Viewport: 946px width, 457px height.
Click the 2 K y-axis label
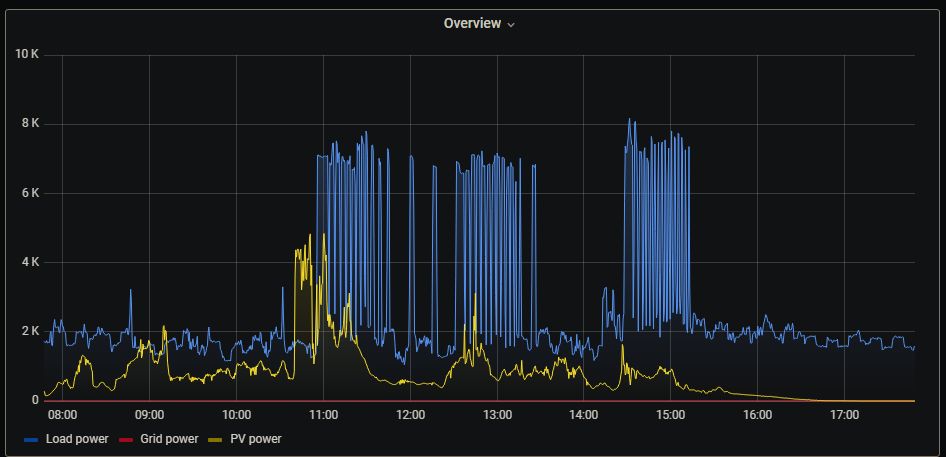click(x=30, y=331)
